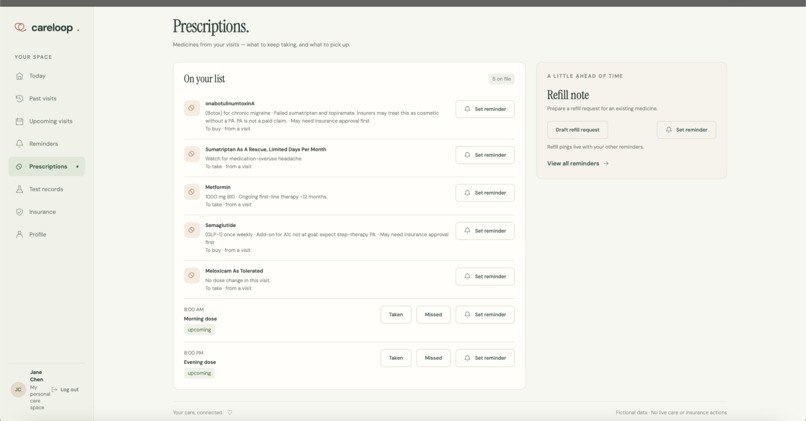Viewport: 806px width, 421px height.
Task: Click the Prescriptions pill icon in sidebar
Action: pos(20,167)
